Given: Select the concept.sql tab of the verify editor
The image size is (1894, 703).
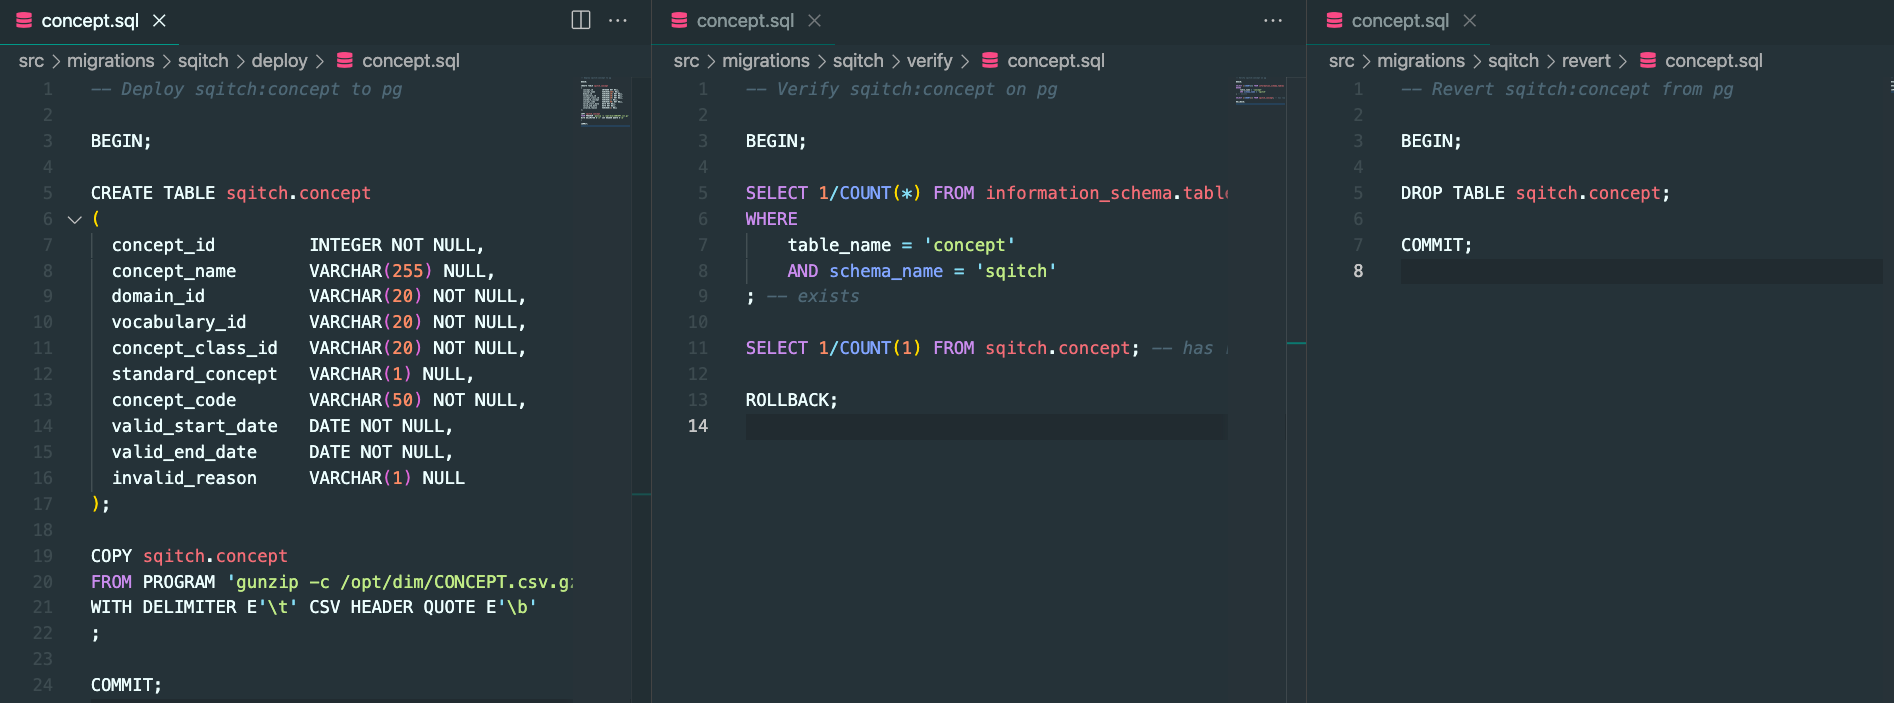Looking at the screenshot, I should (745, 21).
